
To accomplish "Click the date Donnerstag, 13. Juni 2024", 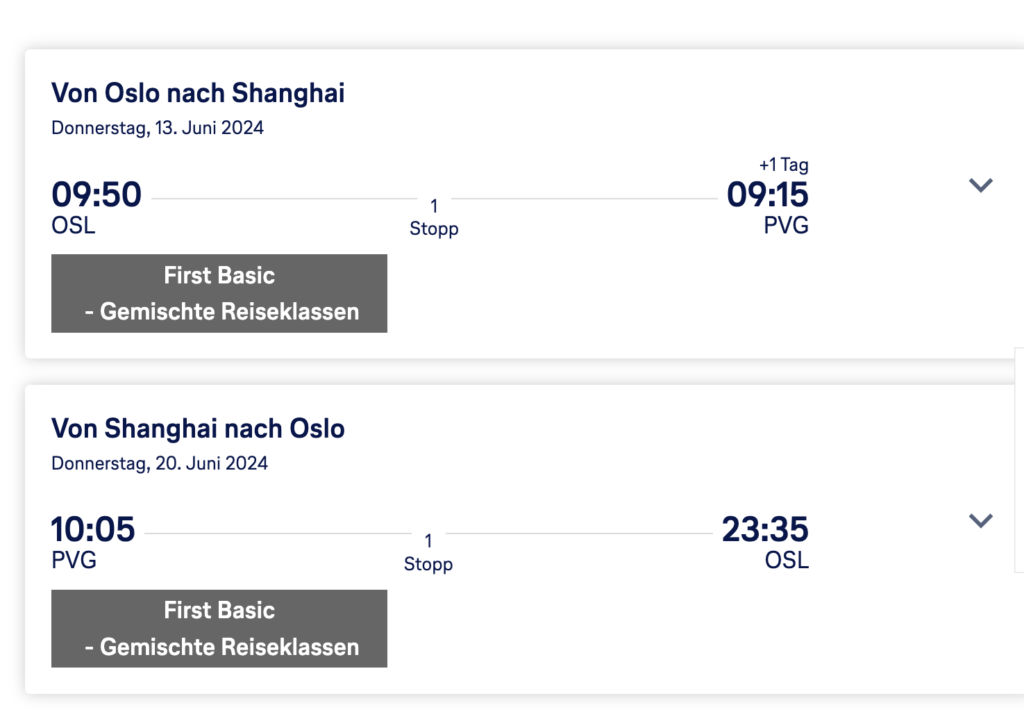I will coord(158,128).
